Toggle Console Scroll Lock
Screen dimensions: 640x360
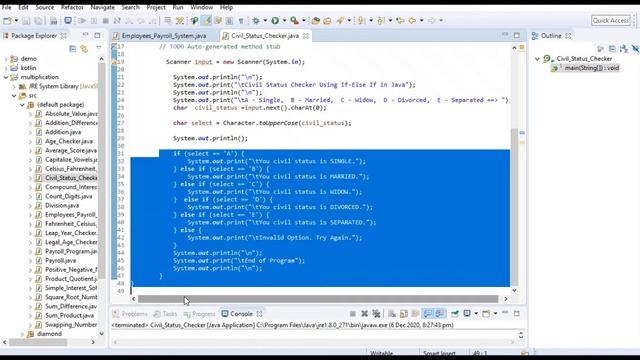click(x=404, y=313)
